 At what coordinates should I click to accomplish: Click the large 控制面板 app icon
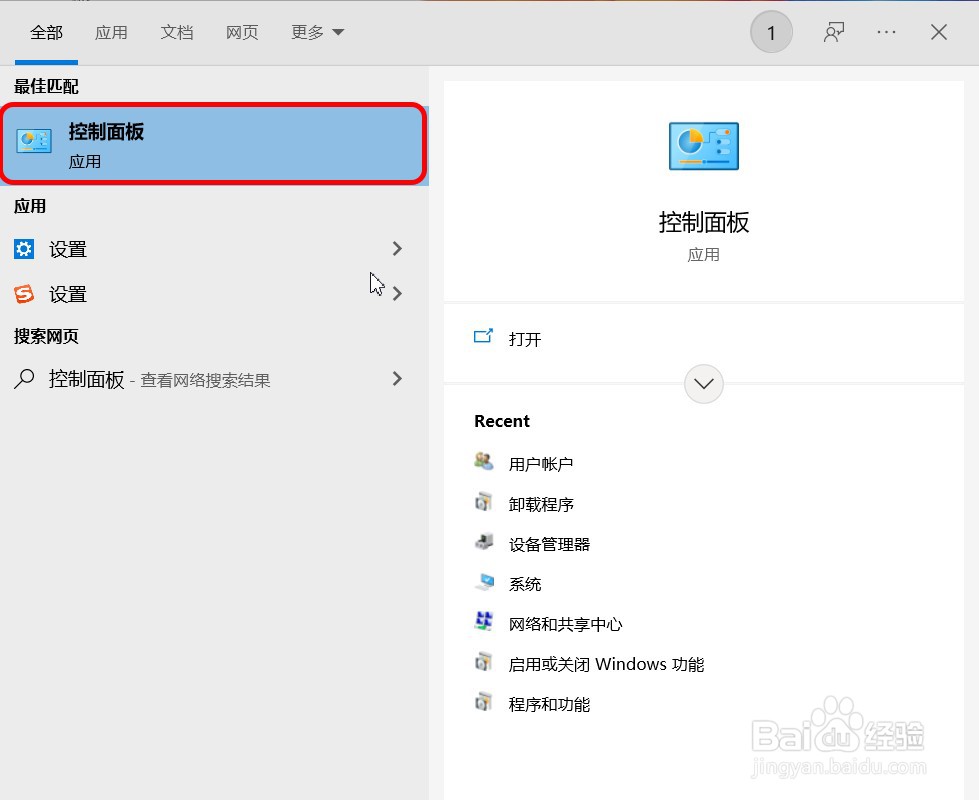coord(703,146)
